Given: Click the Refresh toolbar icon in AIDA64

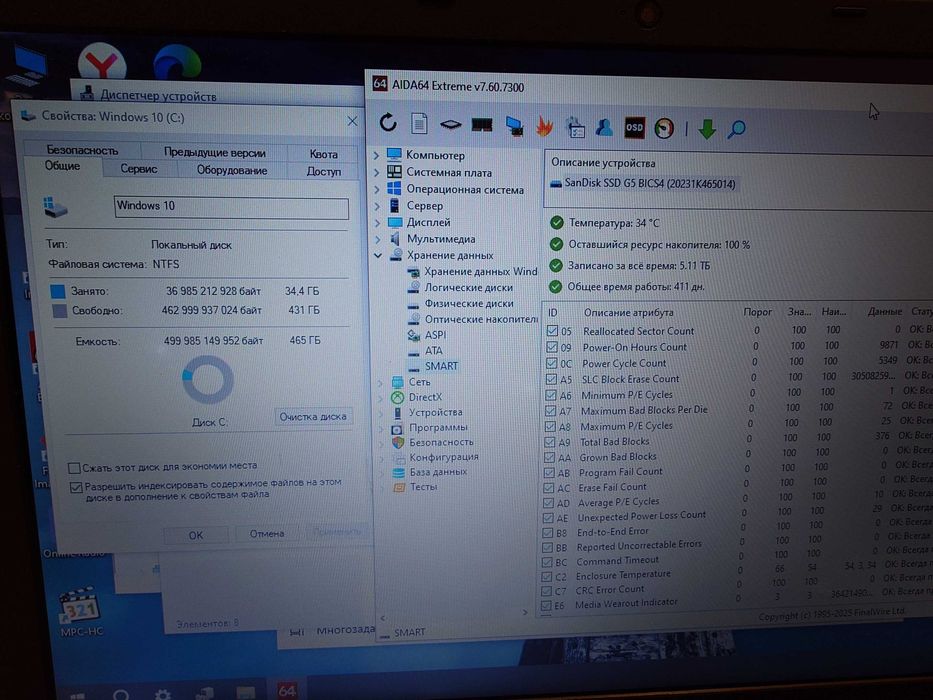Looking at the screenshot, I should tap(388, 122).
